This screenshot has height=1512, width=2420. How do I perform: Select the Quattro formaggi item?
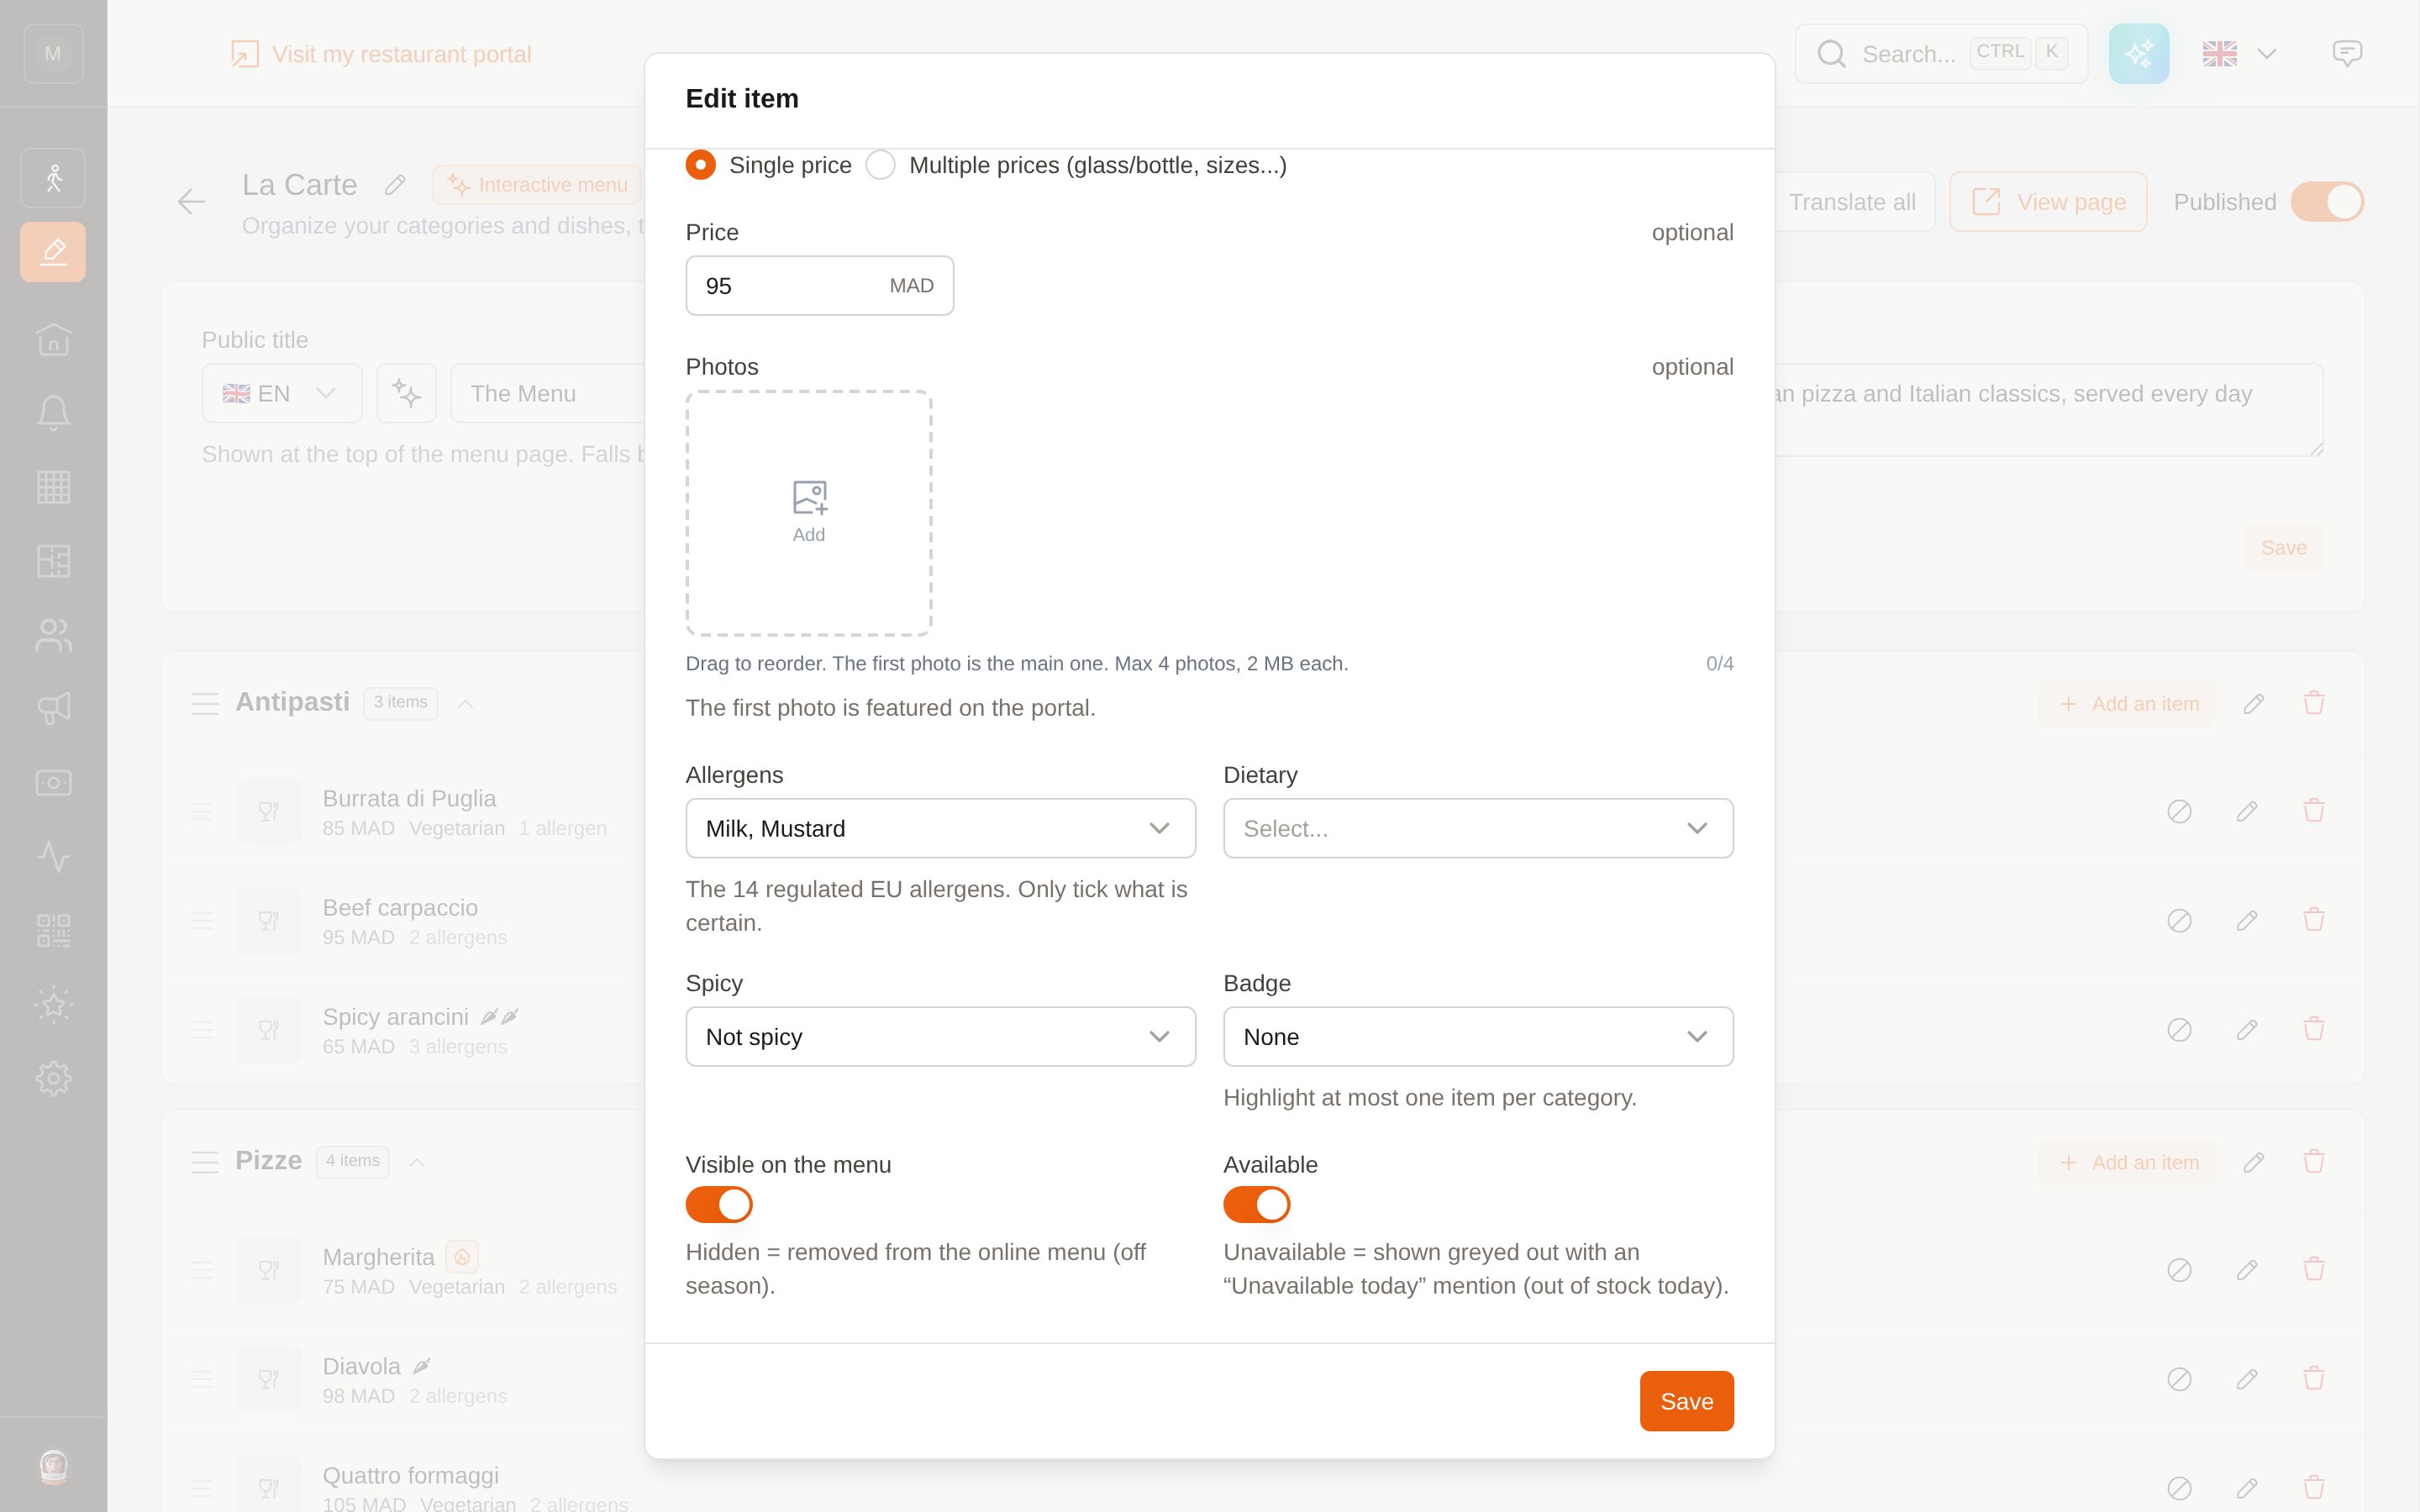coord(410,1475)
